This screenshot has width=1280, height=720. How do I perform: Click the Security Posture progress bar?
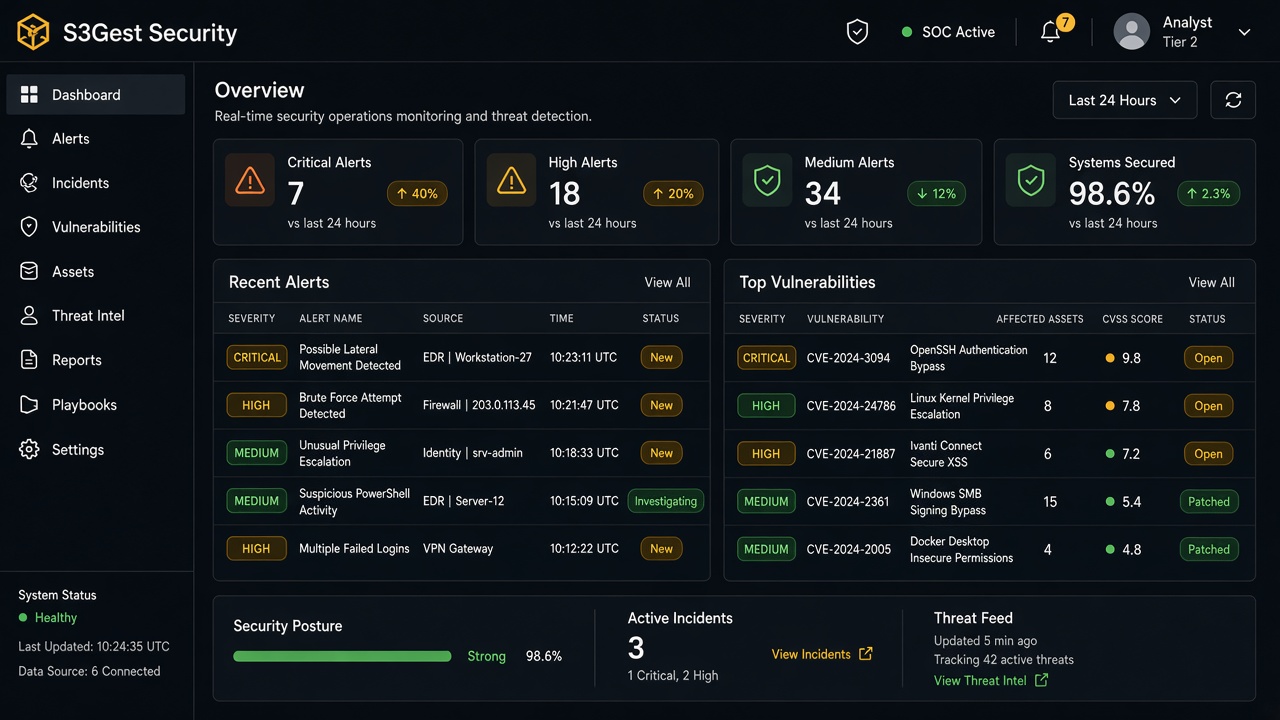[342, 656]
